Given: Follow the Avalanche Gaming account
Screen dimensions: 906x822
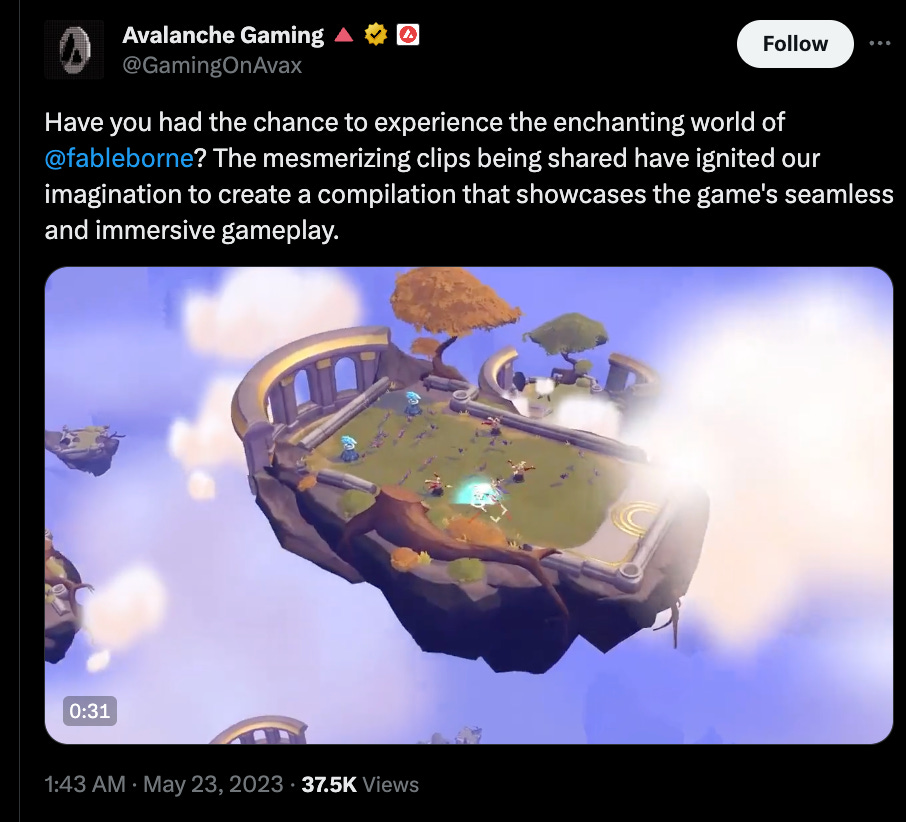Looking at the screenshot, I should 795,44.
